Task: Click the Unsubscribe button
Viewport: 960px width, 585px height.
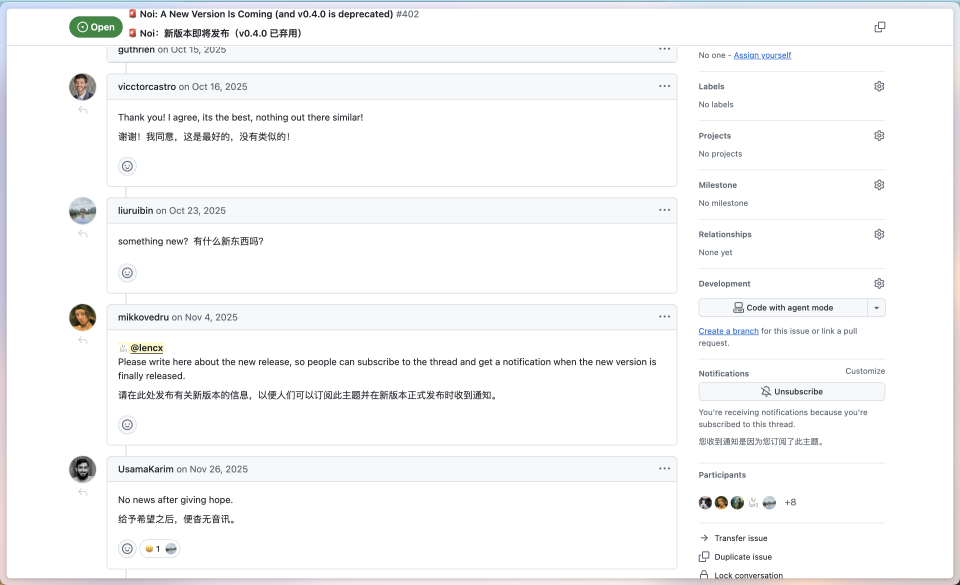Action: click(792, 392)
